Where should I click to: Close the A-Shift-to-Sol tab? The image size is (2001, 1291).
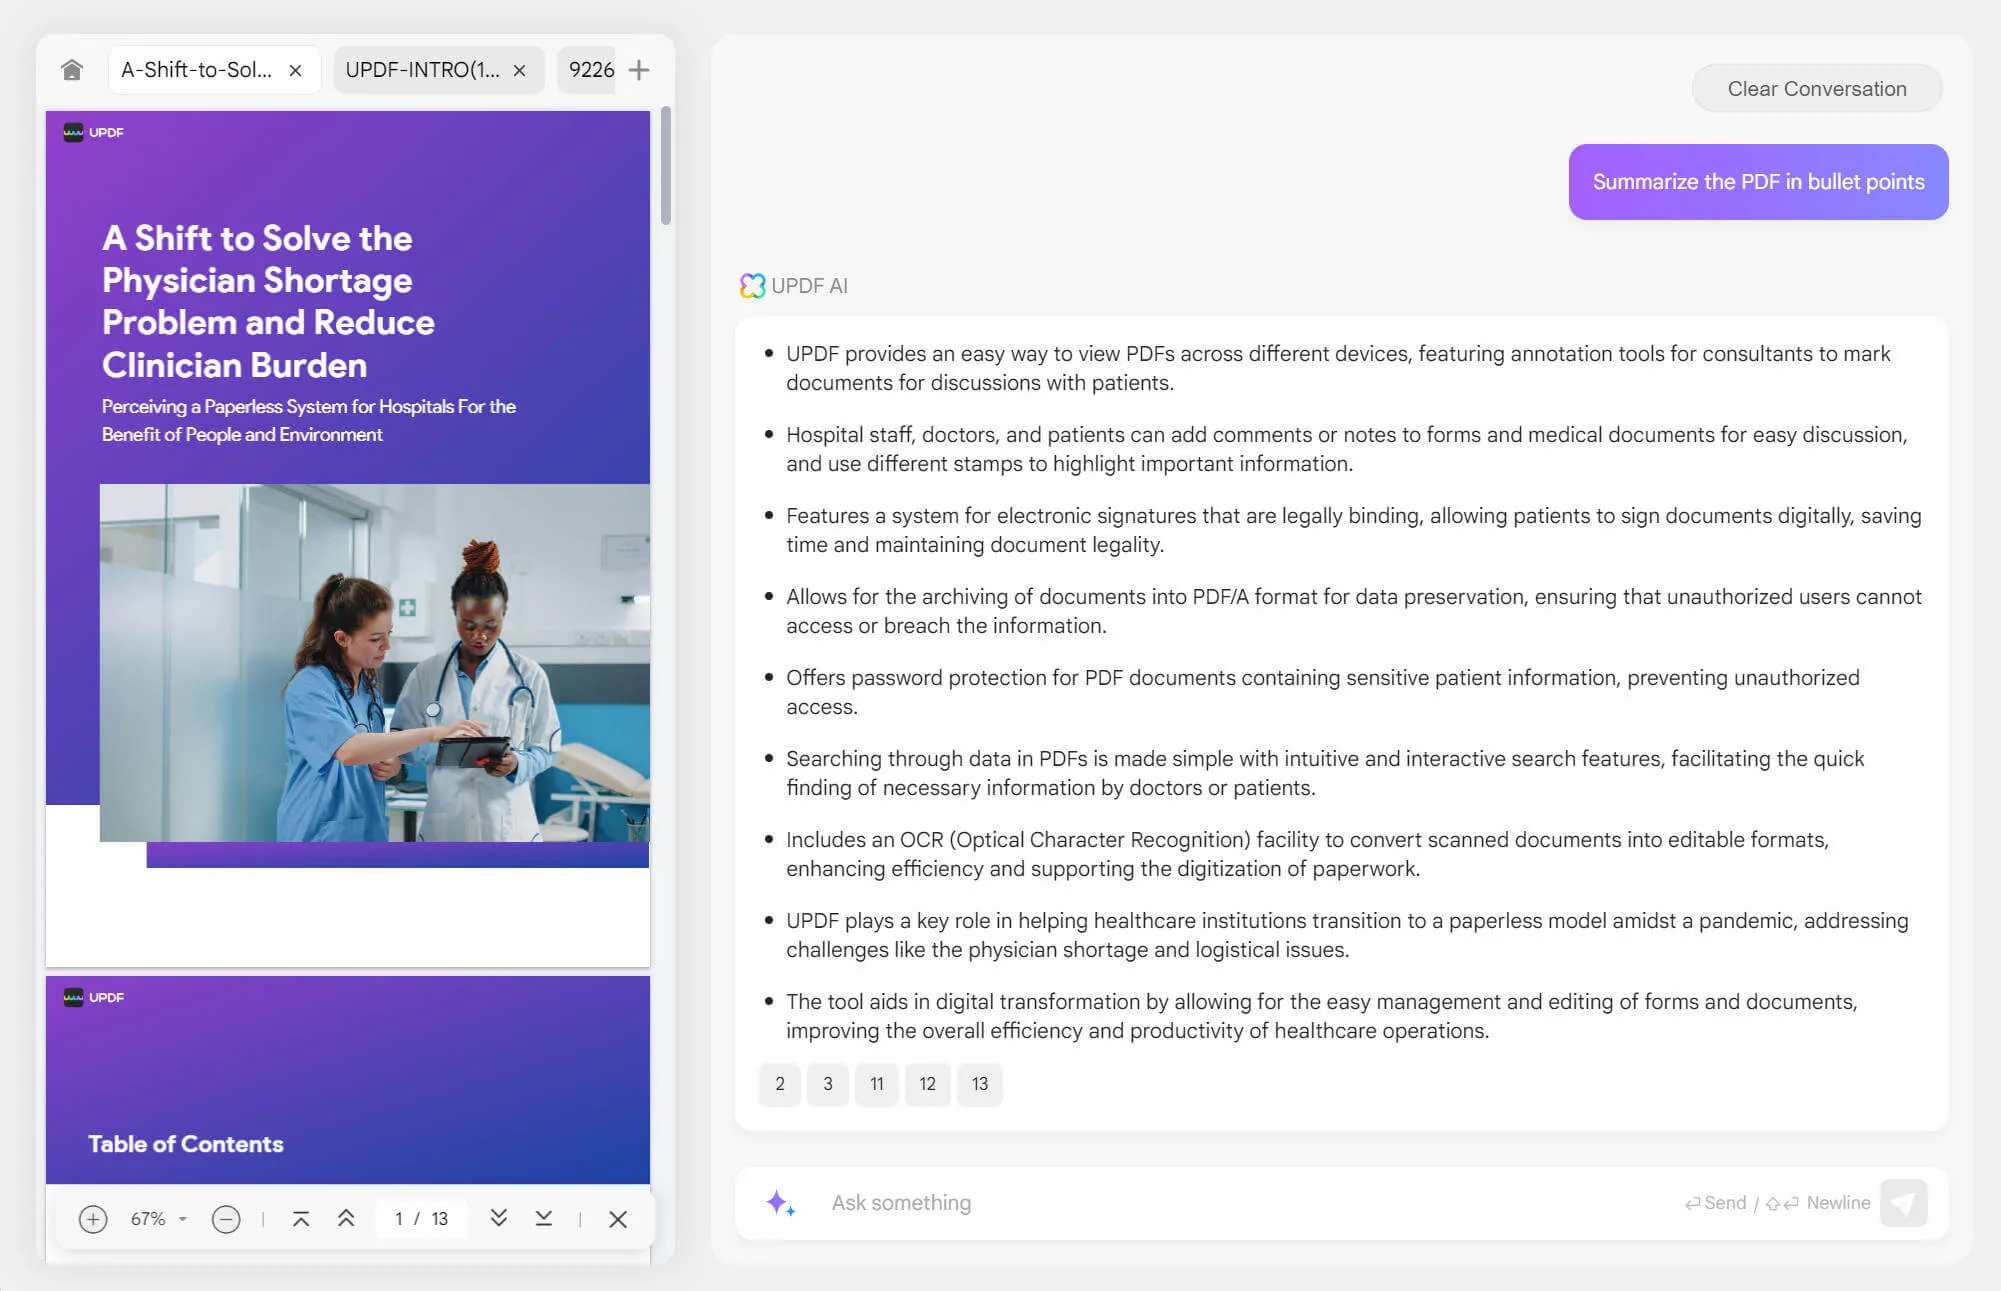(295, 70)
